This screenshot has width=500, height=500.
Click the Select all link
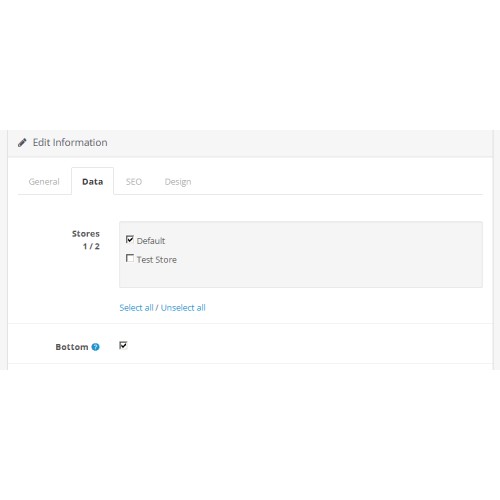(x=136, y=308)
